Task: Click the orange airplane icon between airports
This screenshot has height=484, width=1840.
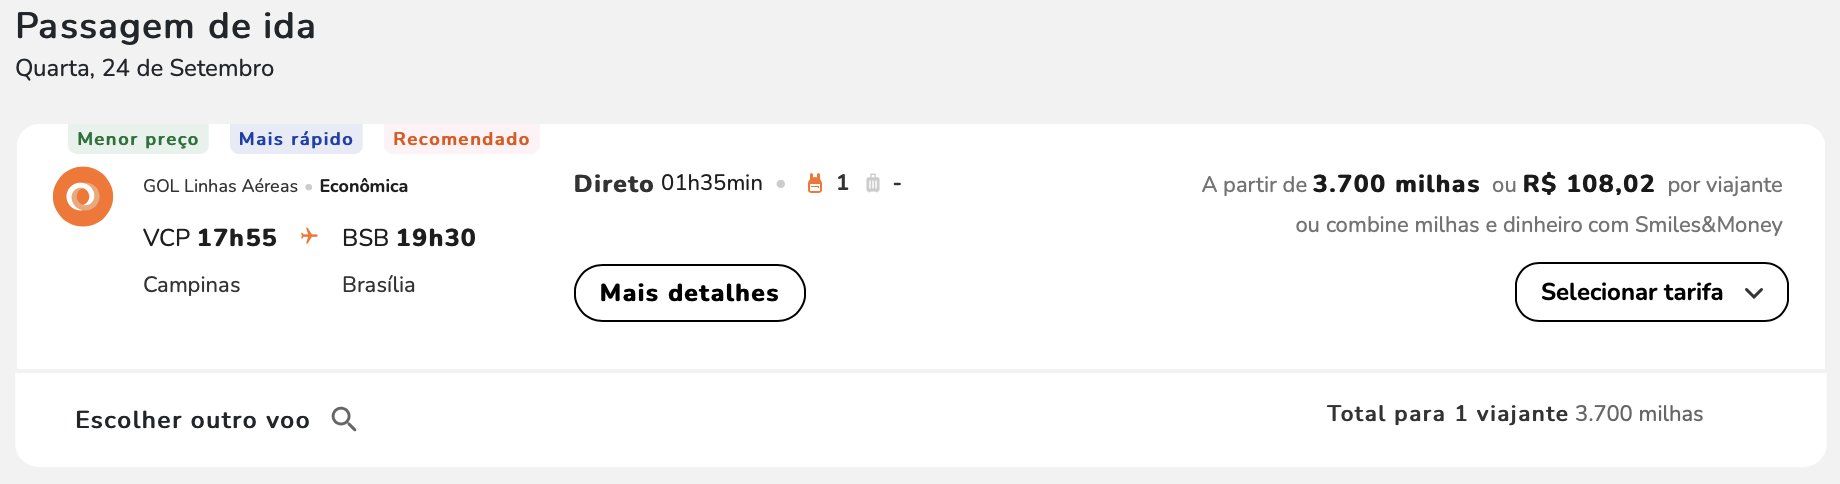Action: (309, 236)
